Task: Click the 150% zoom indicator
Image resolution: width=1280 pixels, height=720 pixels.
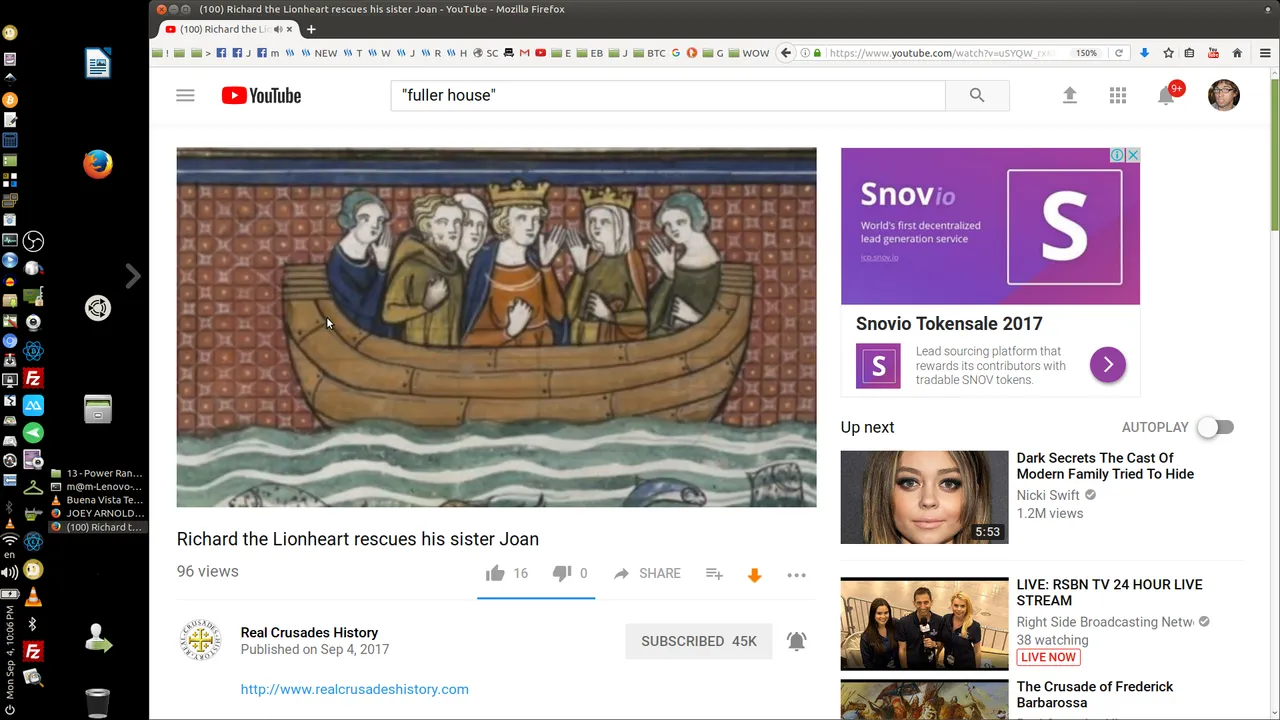Action: click(1086, 53)
